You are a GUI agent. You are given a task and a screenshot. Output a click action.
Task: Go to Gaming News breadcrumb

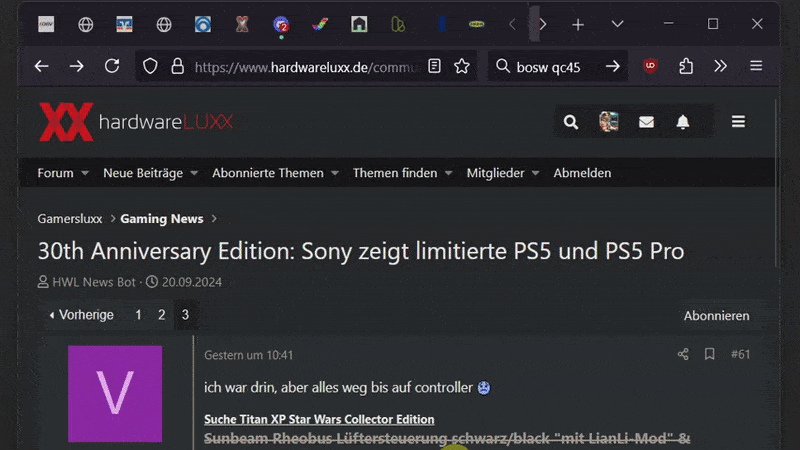(162, 219)
